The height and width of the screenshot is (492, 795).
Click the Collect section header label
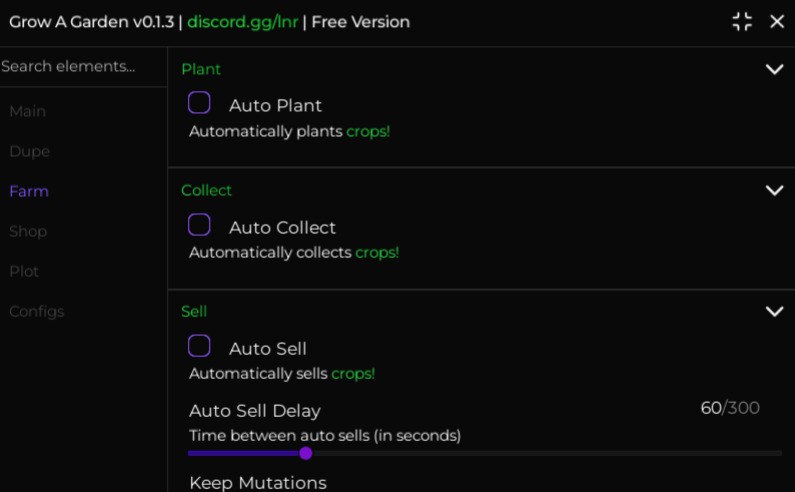coord(206,190)
